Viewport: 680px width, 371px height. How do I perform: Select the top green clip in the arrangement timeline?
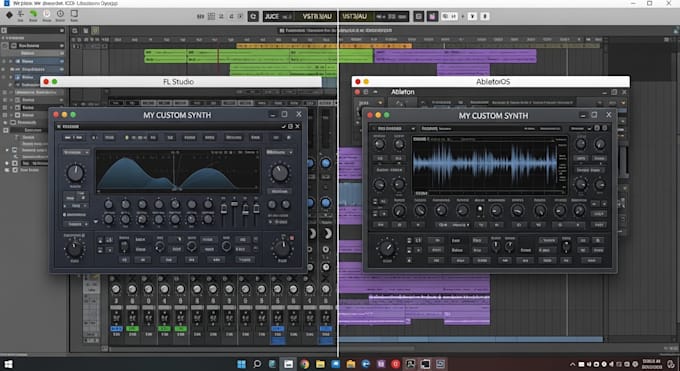pos(258,56)
